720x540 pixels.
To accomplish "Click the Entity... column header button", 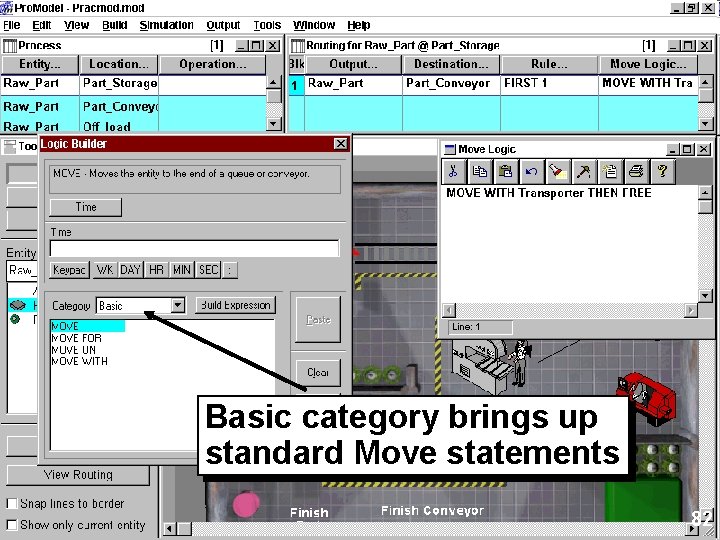I will [40, 64].
